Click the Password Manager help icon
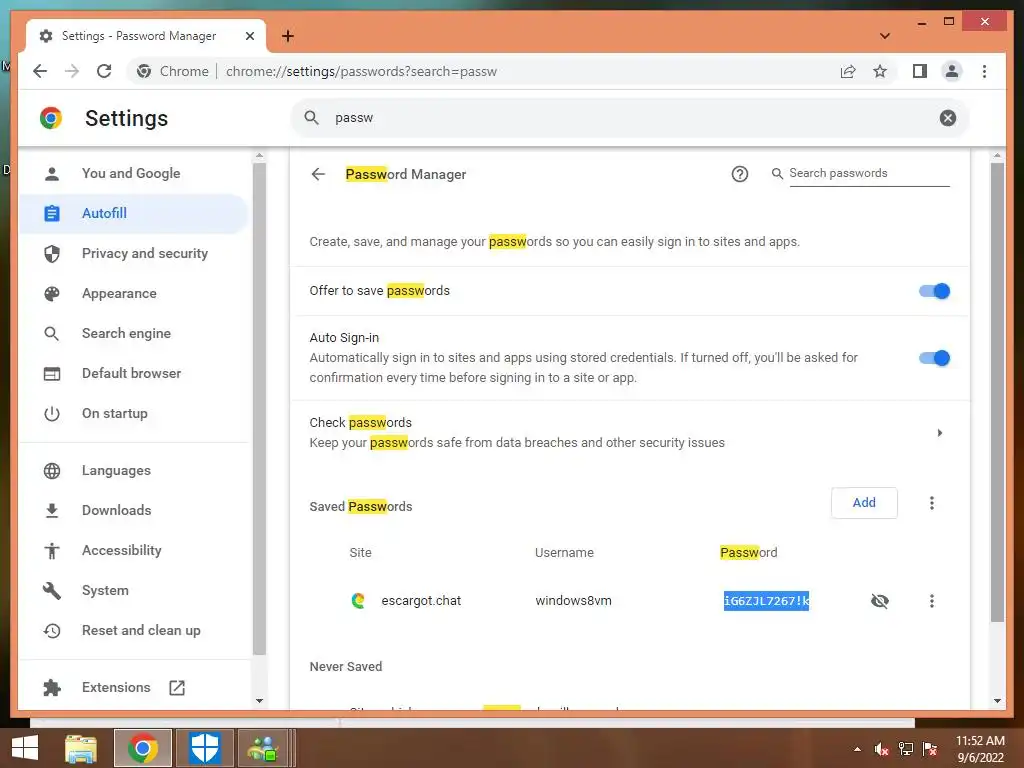The image size is (1024, 768). (x=739, y=174)
